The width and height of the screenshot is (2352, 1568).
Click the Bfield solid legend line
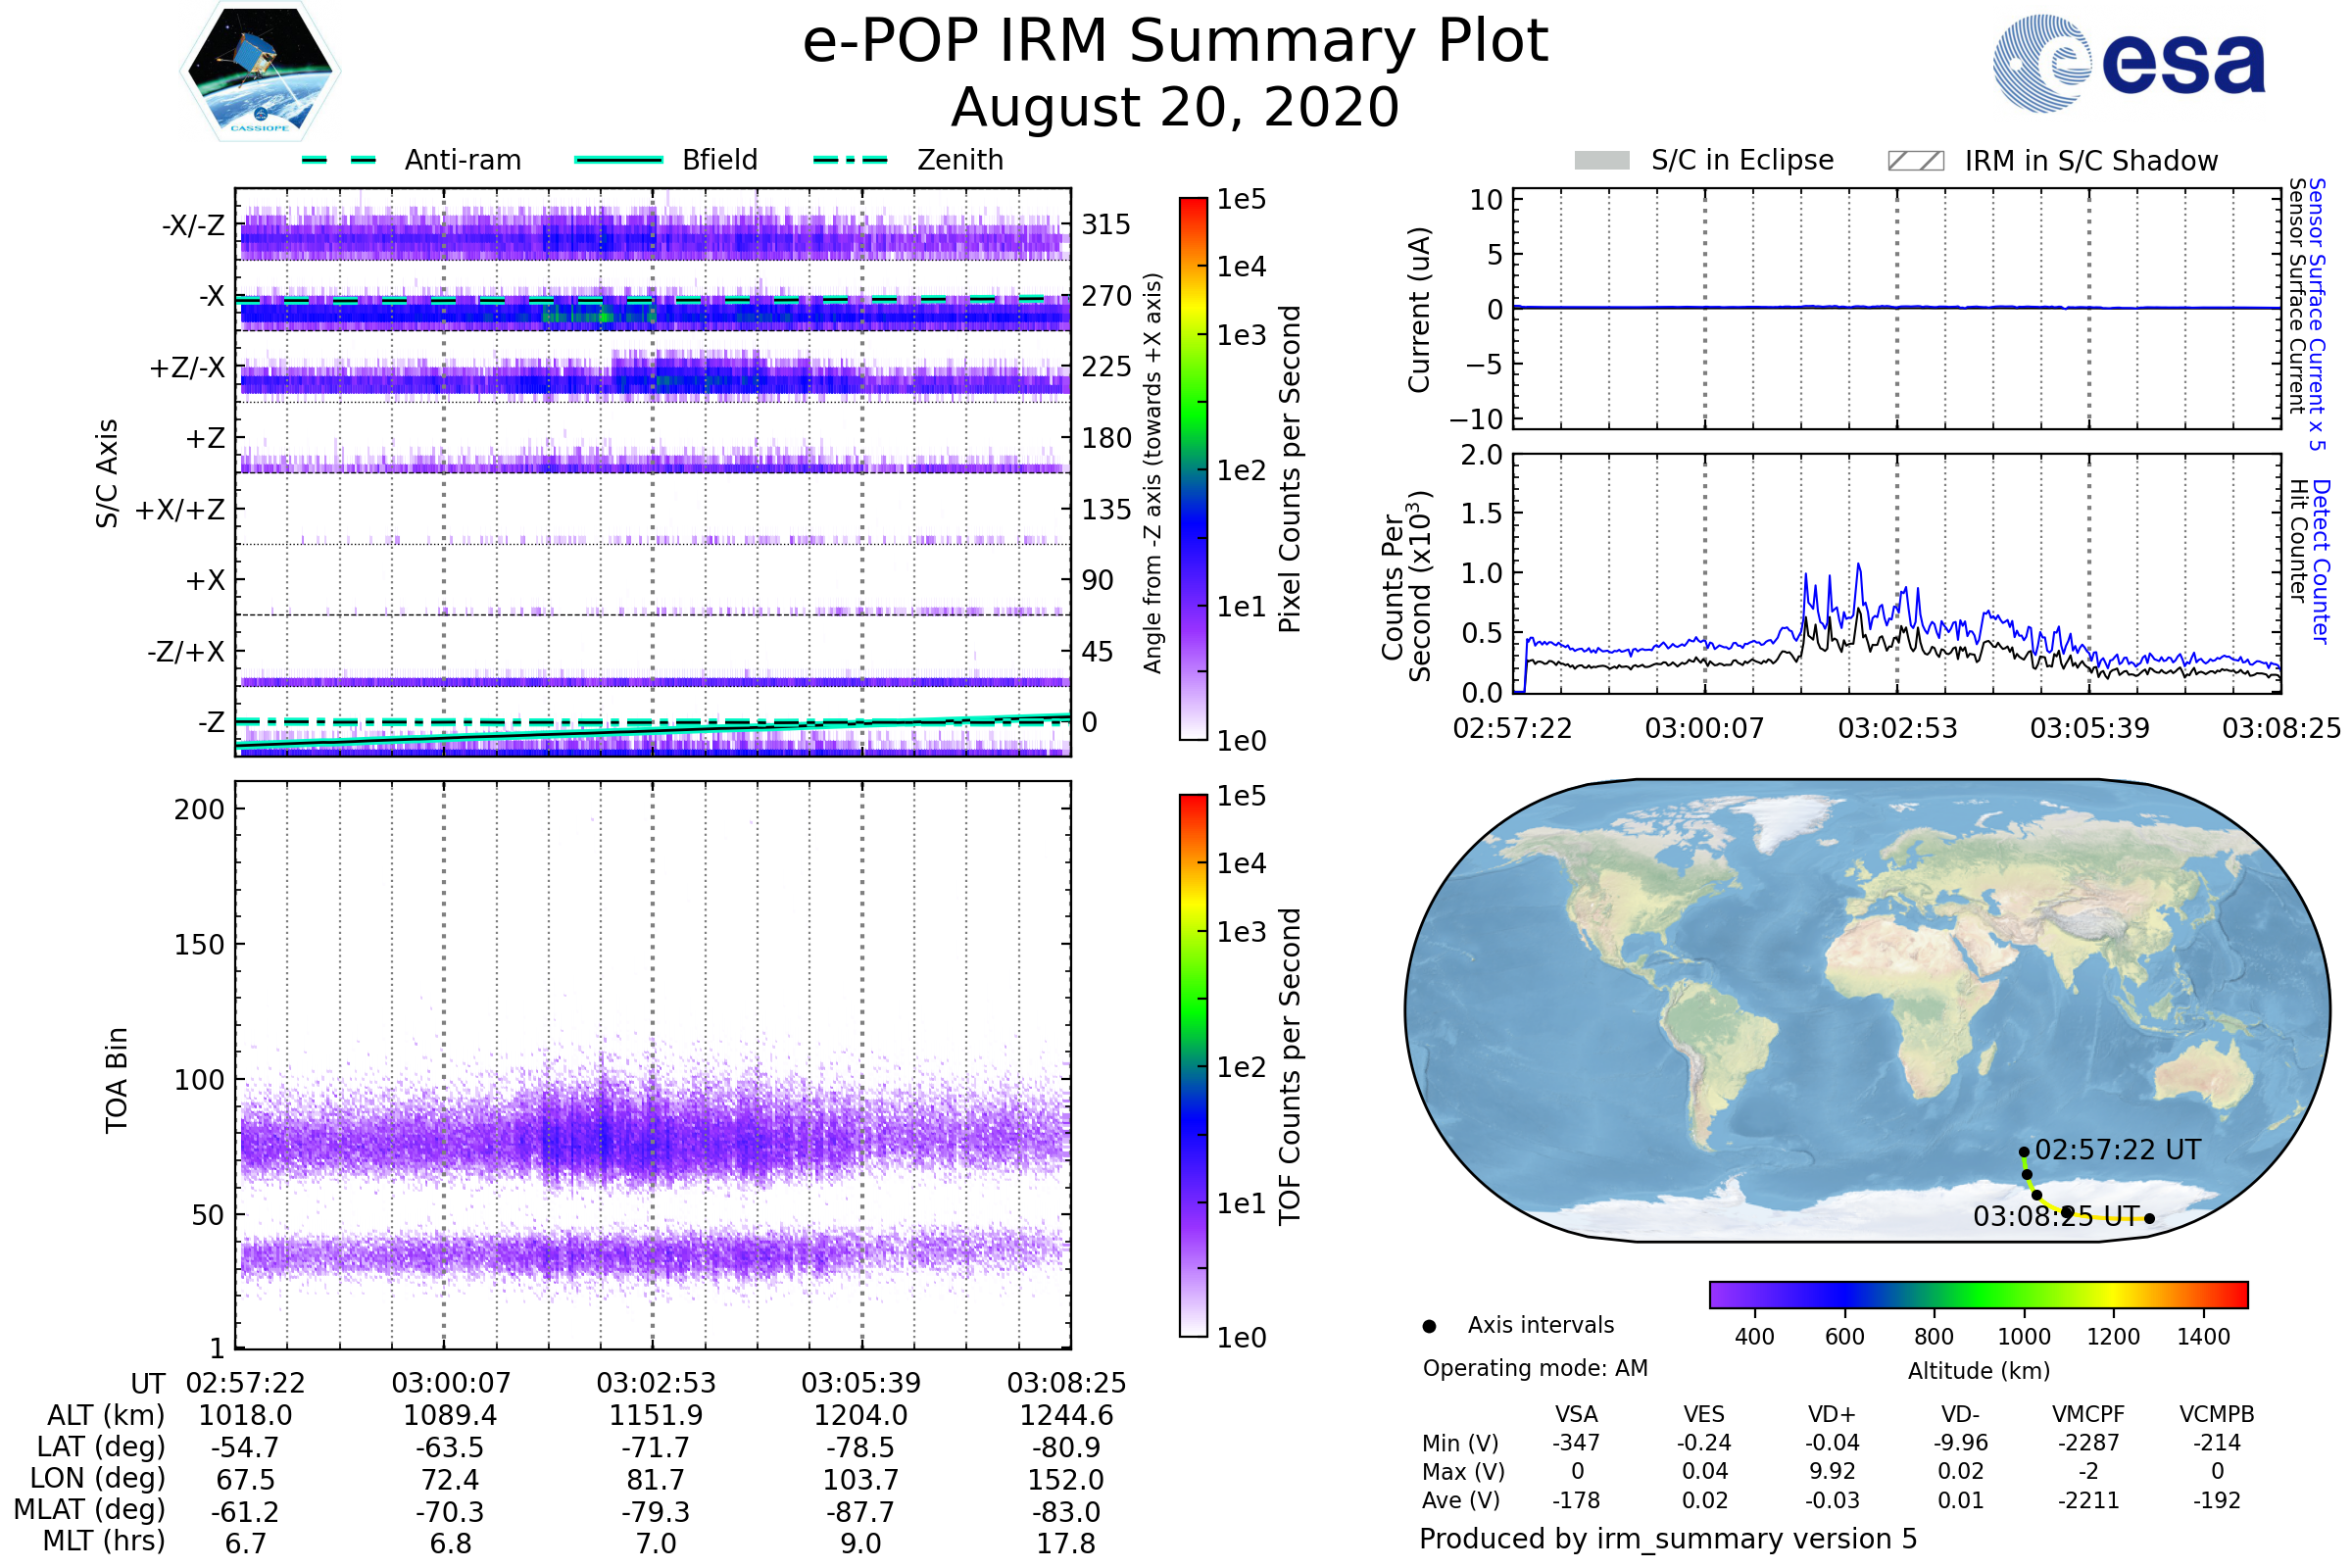pos(619,160)
